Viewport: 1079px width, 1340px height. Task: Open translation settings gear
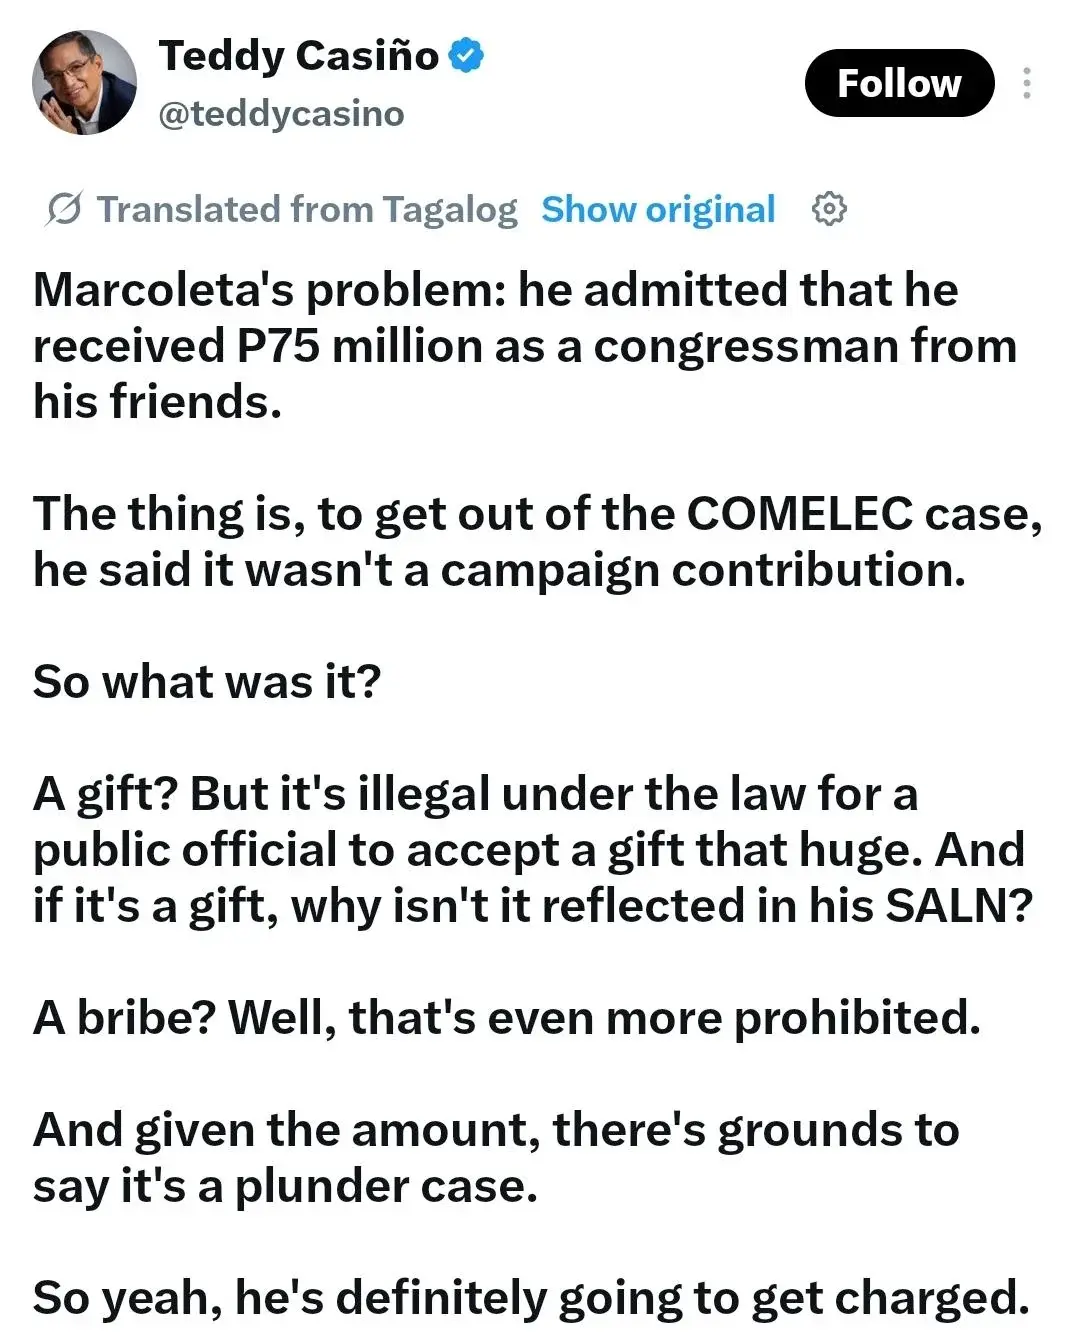click(x=829, y=209)
